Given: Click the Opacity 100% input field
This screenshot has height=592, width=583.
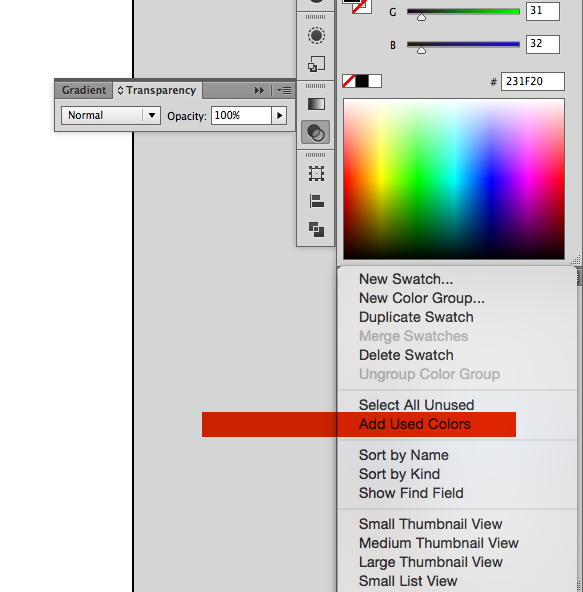Looking at the screenshot, I should click(x=241, y=115).
